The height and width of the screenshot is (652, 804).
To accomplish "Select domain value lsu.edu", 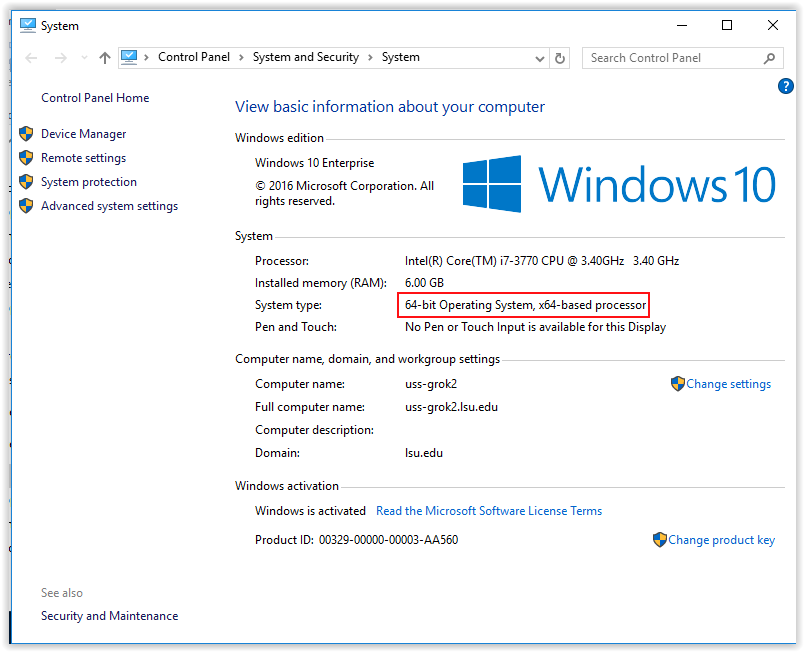I will click(424, 453).
